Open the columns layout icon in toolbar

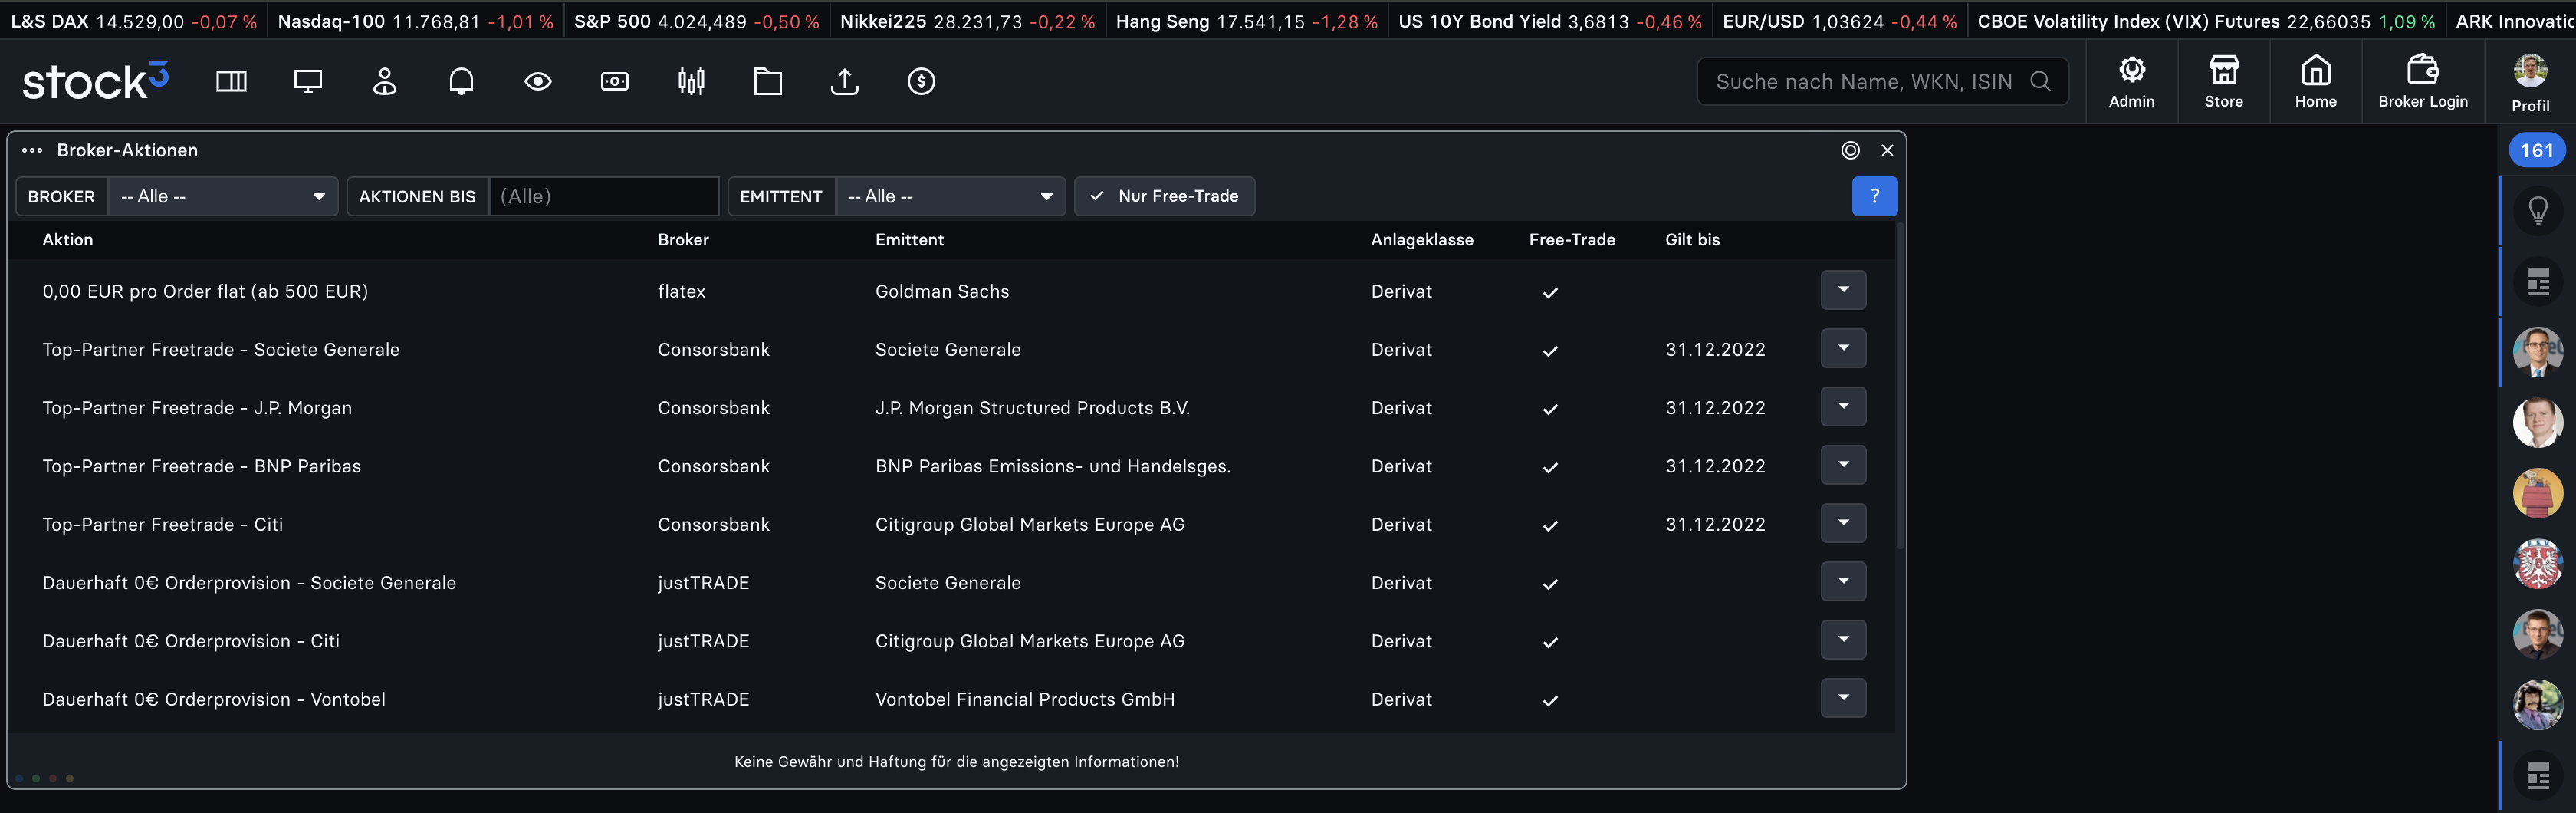pyautogui.click(x=231, y=81)
